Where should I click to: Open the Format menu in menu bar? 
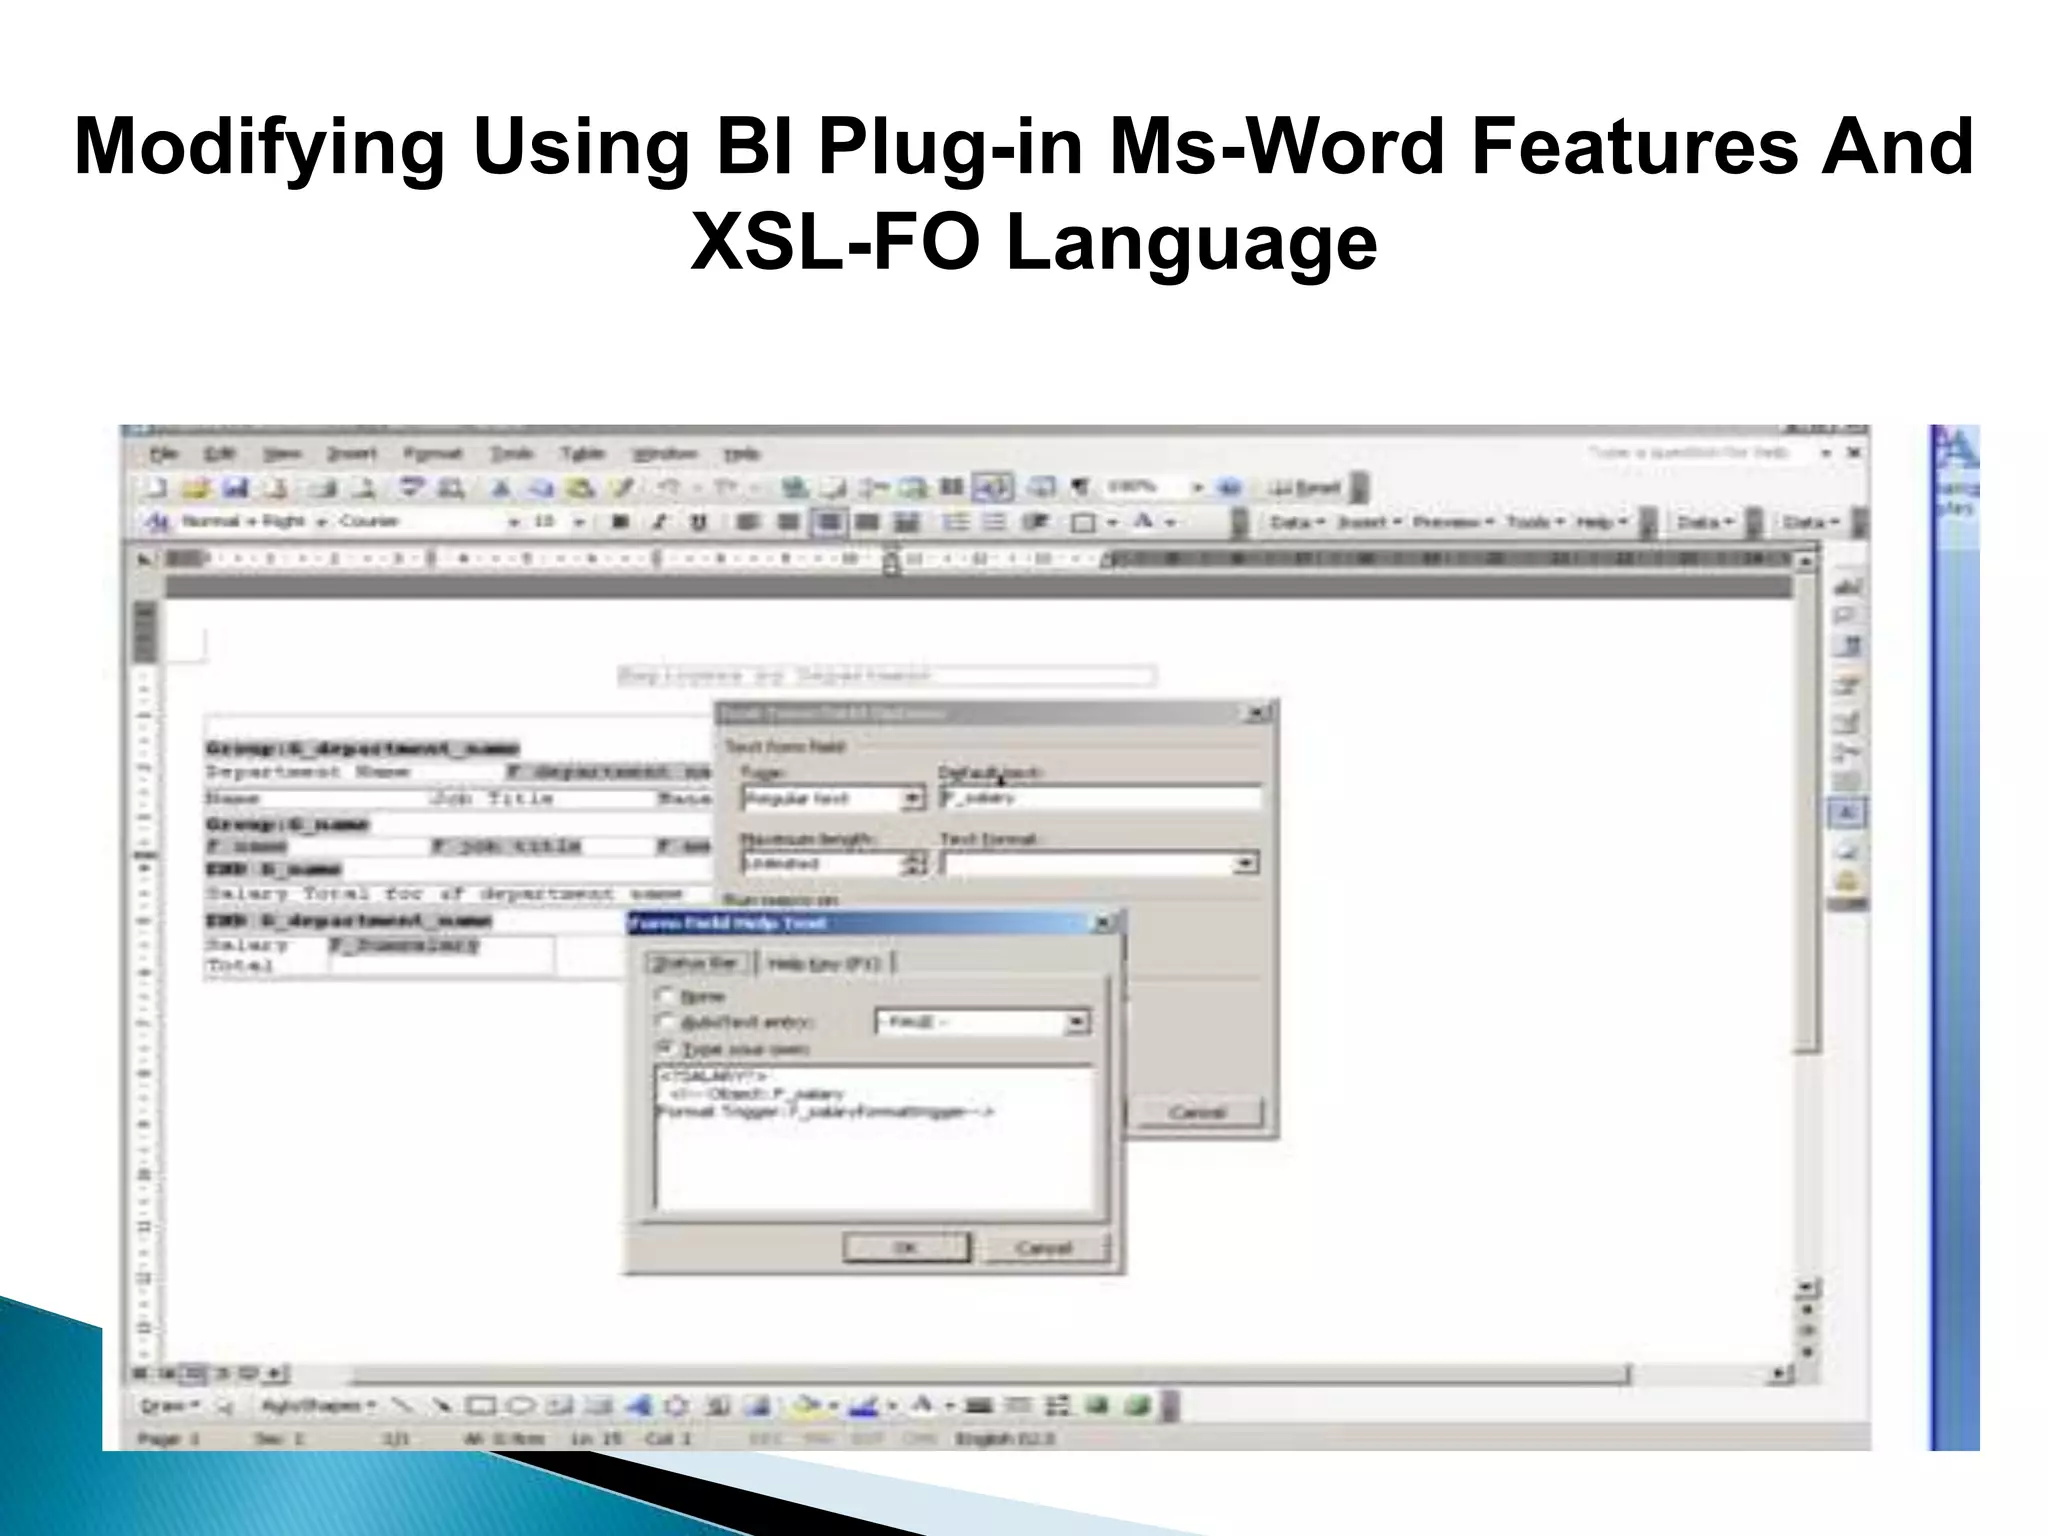(x=433, y=454)
